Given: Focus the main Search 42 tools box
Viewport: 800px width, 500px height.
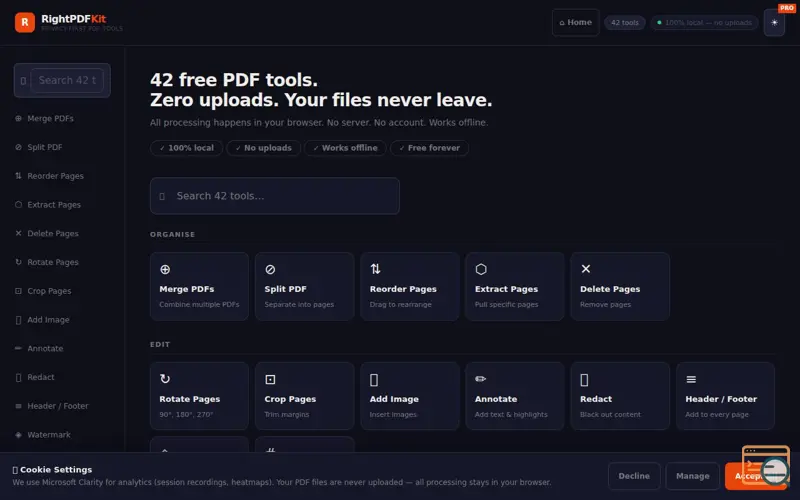Looking at the screenshot, I should tap(274, 196).
